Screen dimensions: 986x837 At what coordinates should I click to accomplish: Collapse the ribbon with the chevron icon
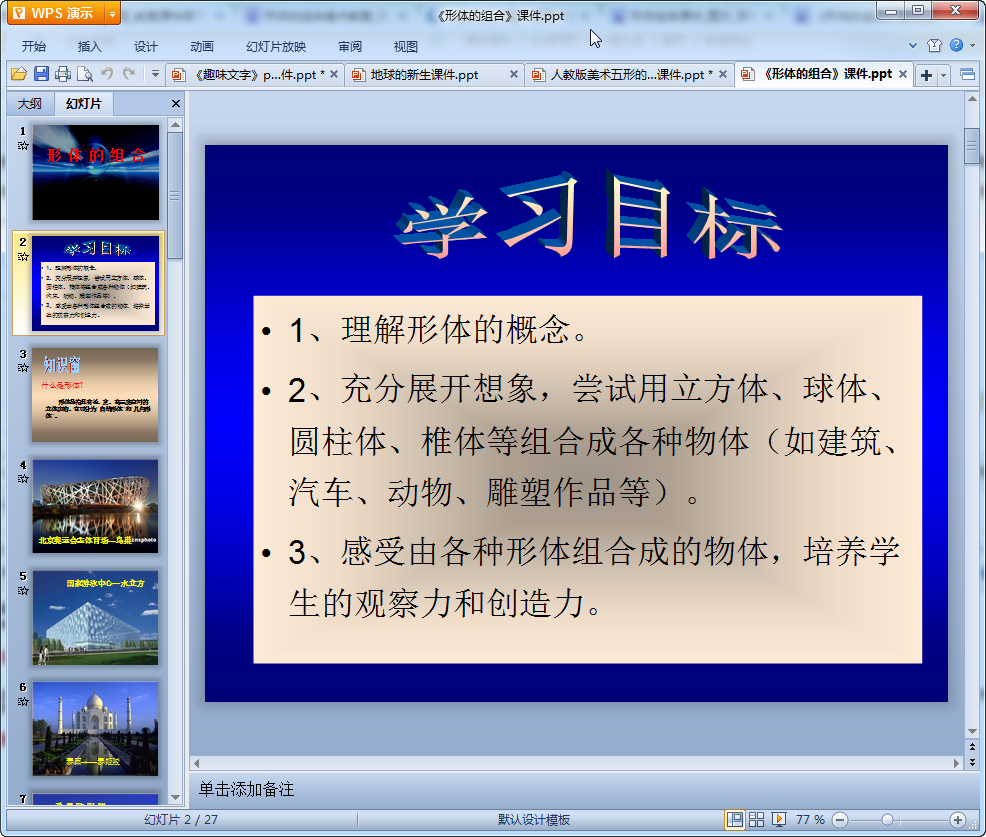pyautogui.click(x=913, y=45)
